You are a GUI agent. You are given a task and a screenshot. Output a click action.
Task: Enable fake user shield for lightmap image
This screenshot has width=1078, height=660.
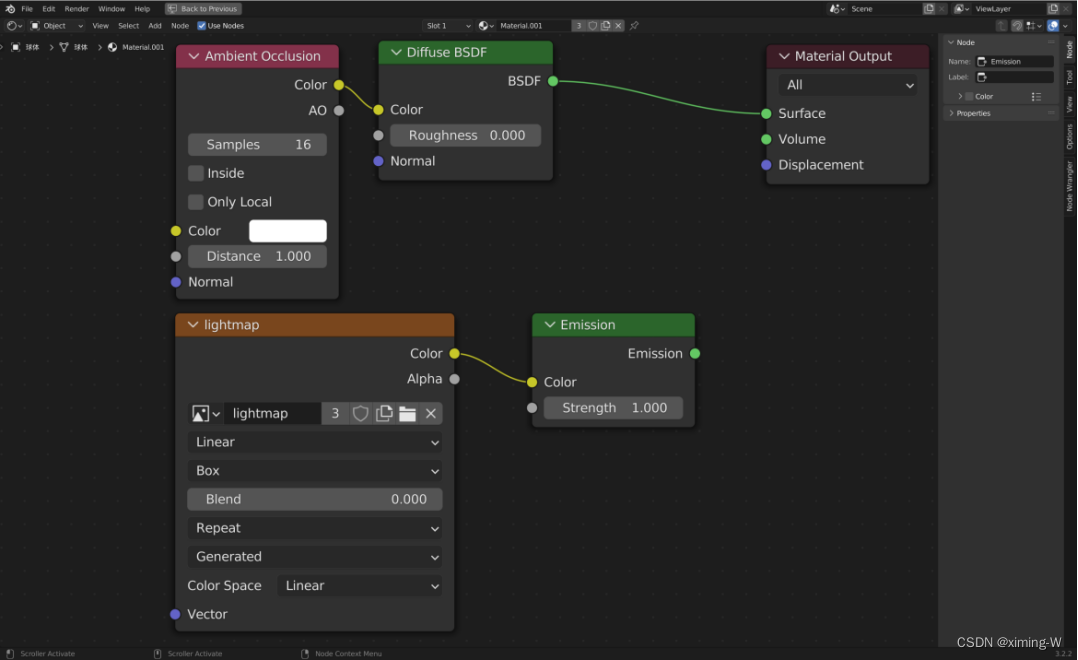[361, 413]
